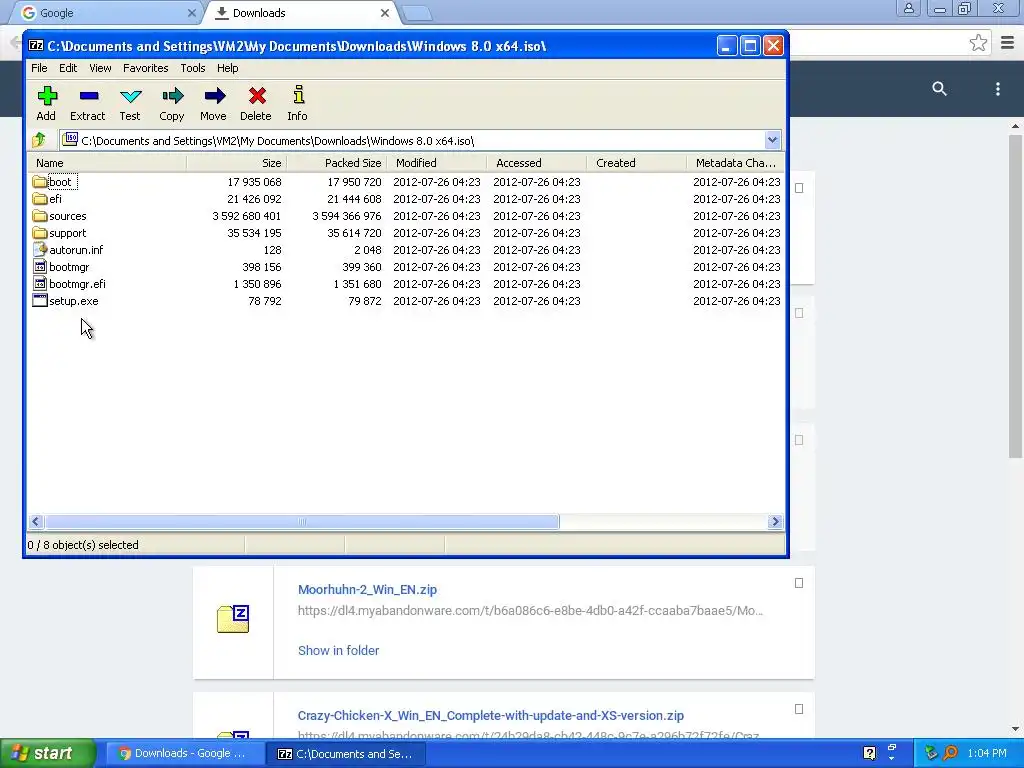Viewport: 1024px width, 768px height.
Task: Select the support folder icon
Action: pyautogui.click(x=40, y=232)
